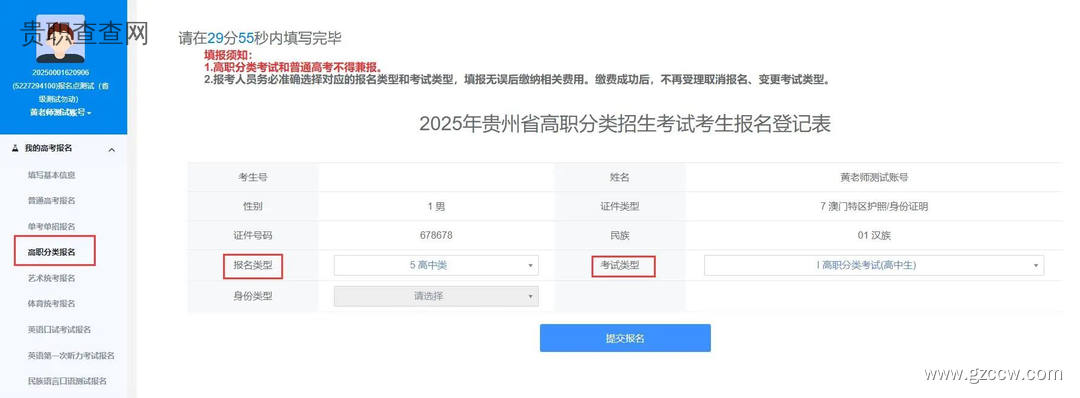Screen dimensions: 1080x398
Task: Go to 普通高考报名 menu item
Action: [x=52, y=200]
